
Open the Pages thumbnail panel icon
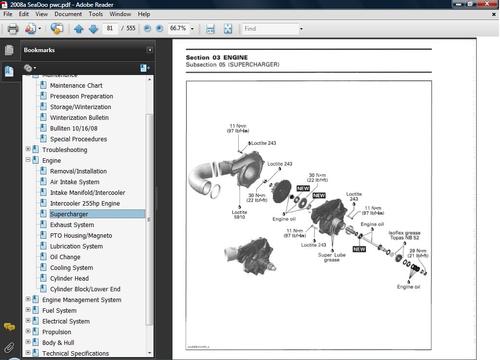click(9, 50)
